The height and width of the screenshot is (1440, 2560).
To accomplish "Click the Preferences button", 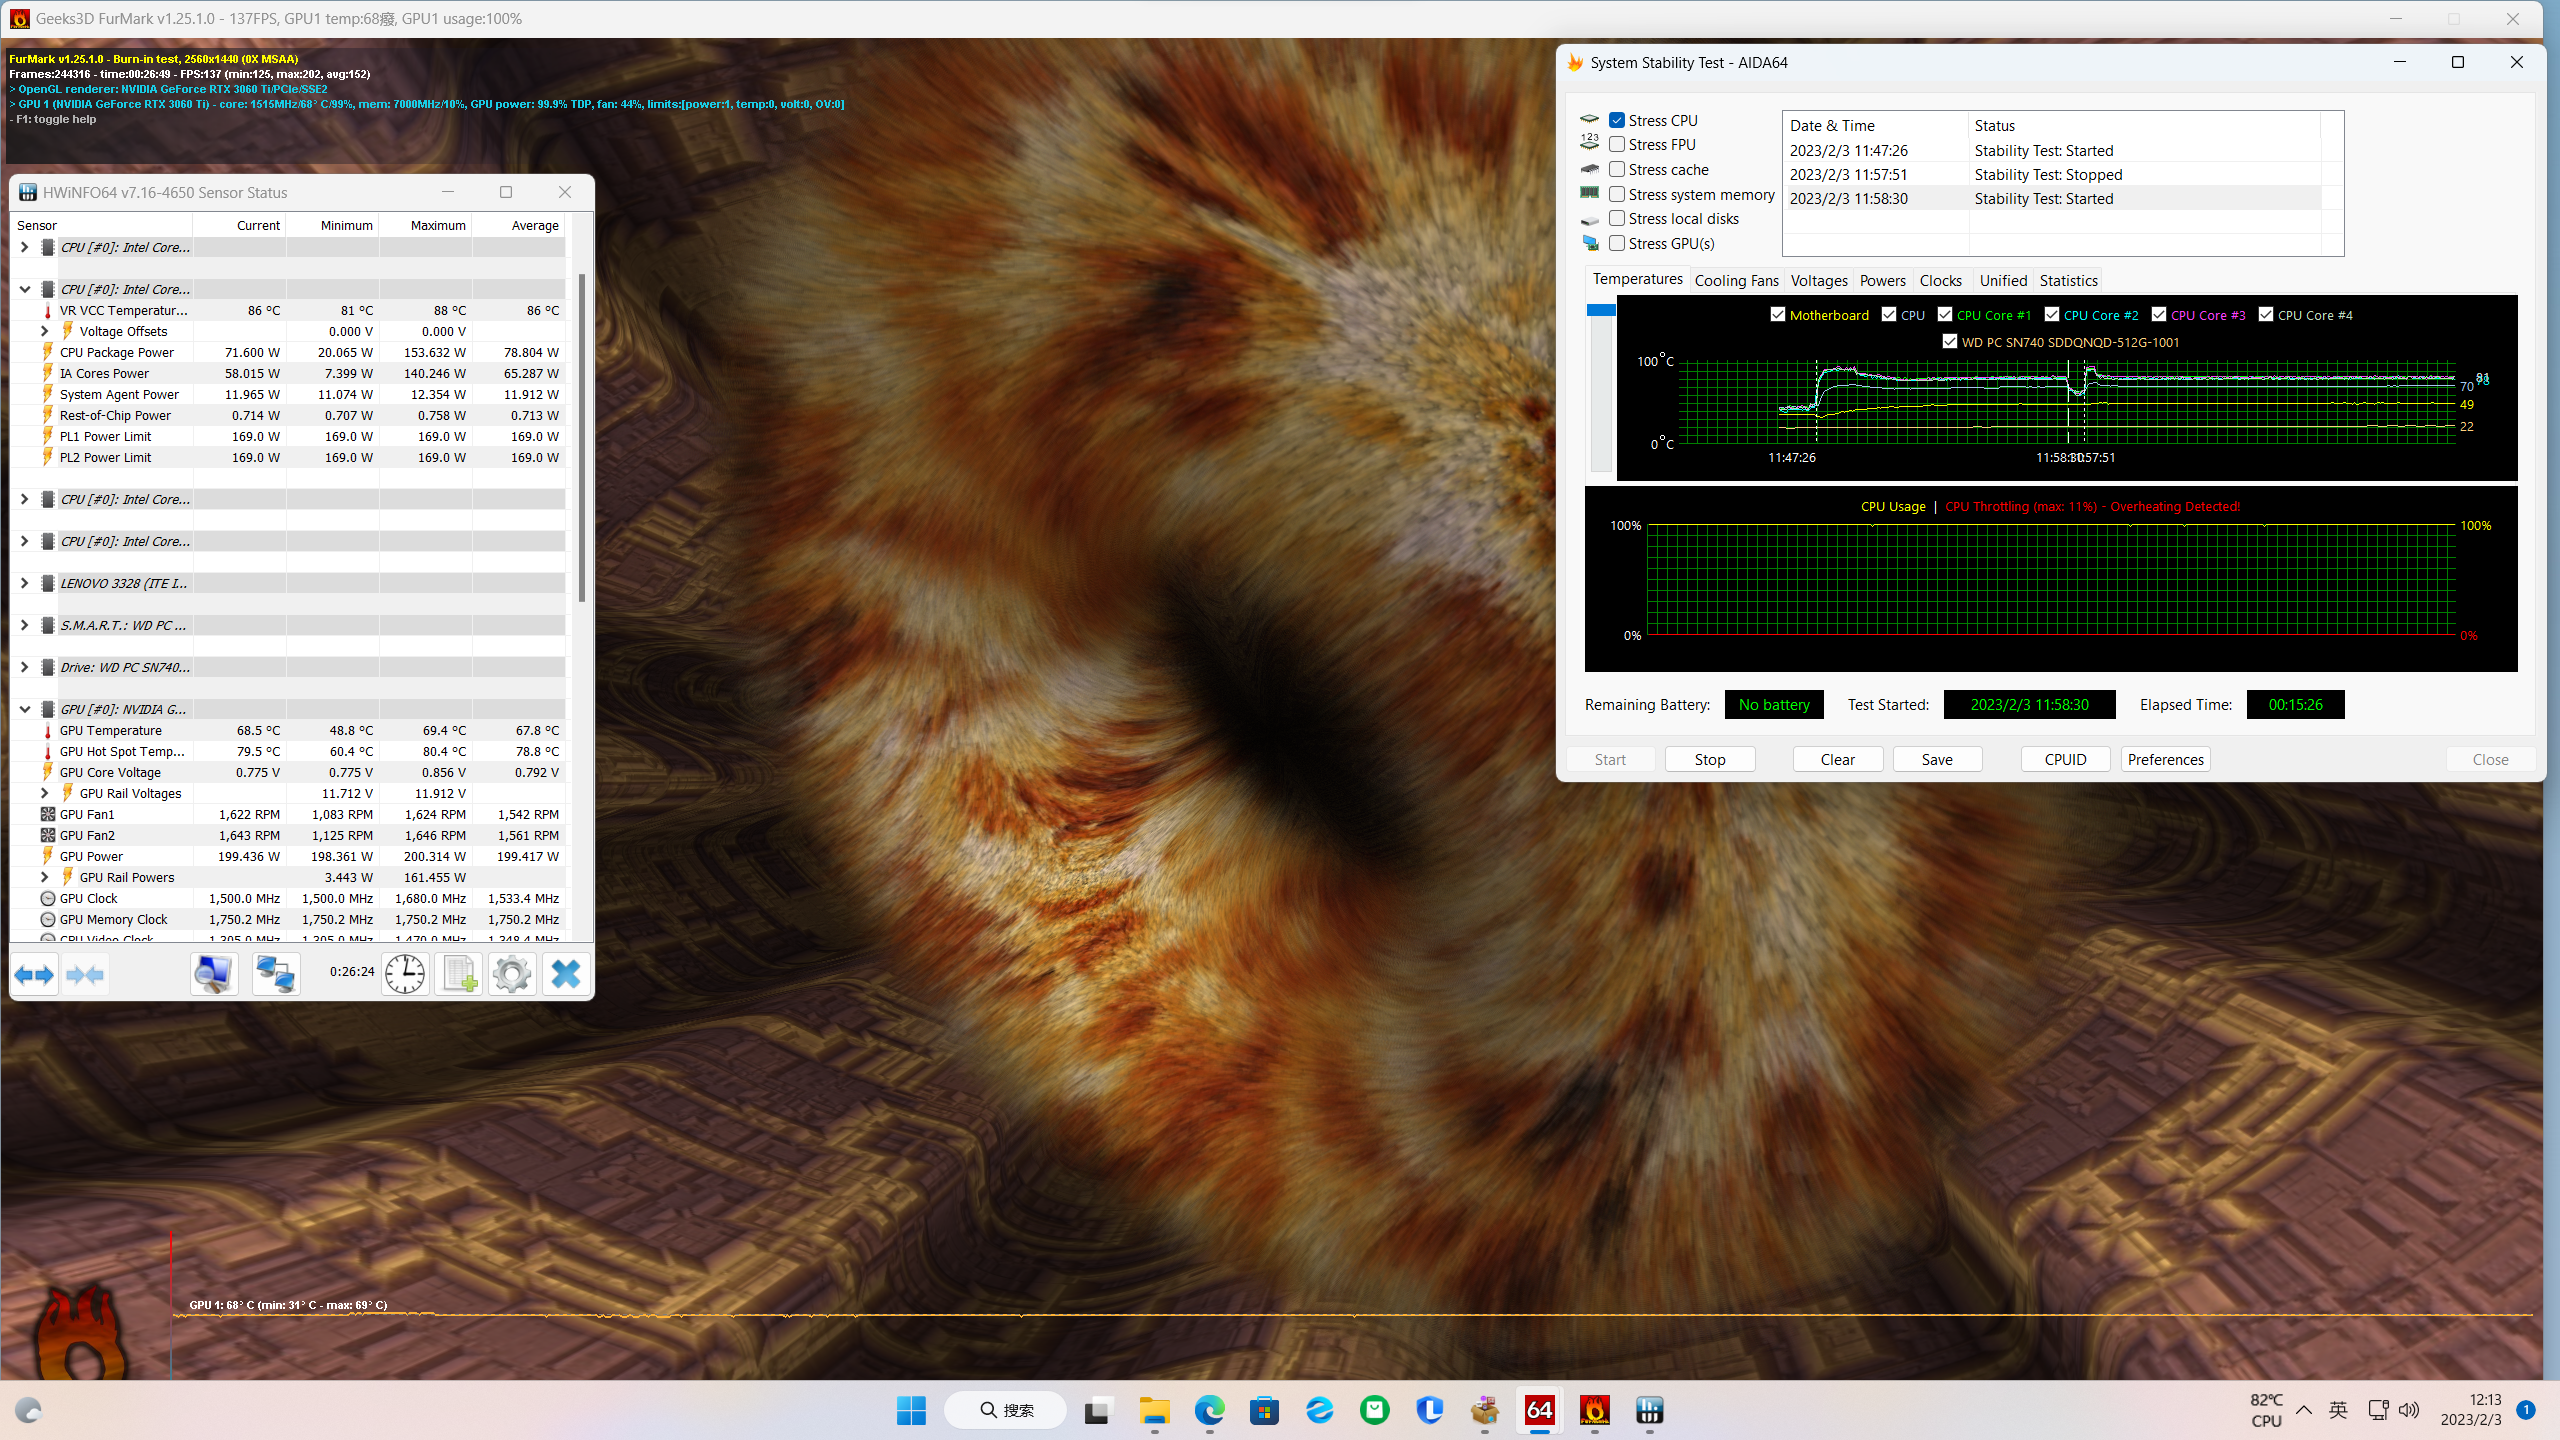I will point(2165,759).
